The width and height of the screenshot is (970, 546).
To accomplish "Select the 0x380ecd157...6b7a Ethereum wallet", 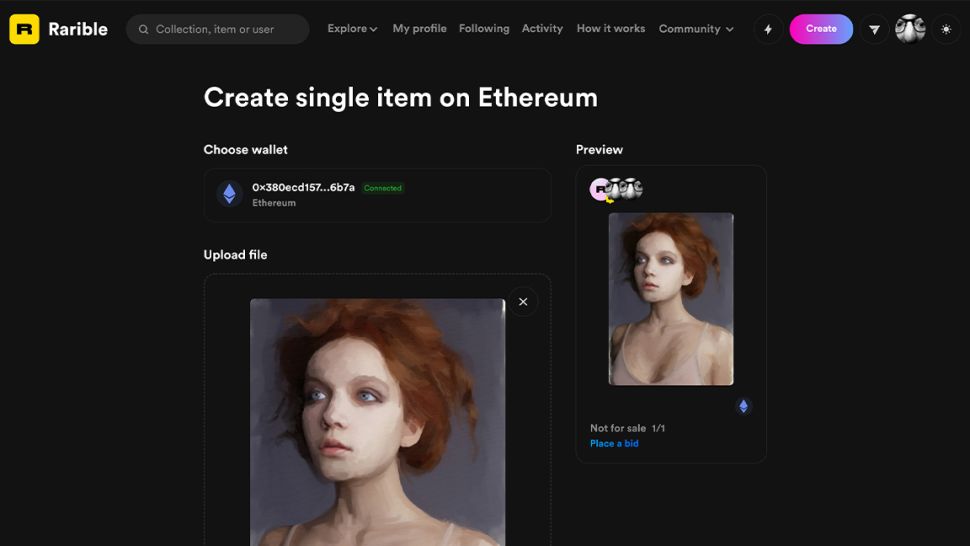I will tap(377, 195).
